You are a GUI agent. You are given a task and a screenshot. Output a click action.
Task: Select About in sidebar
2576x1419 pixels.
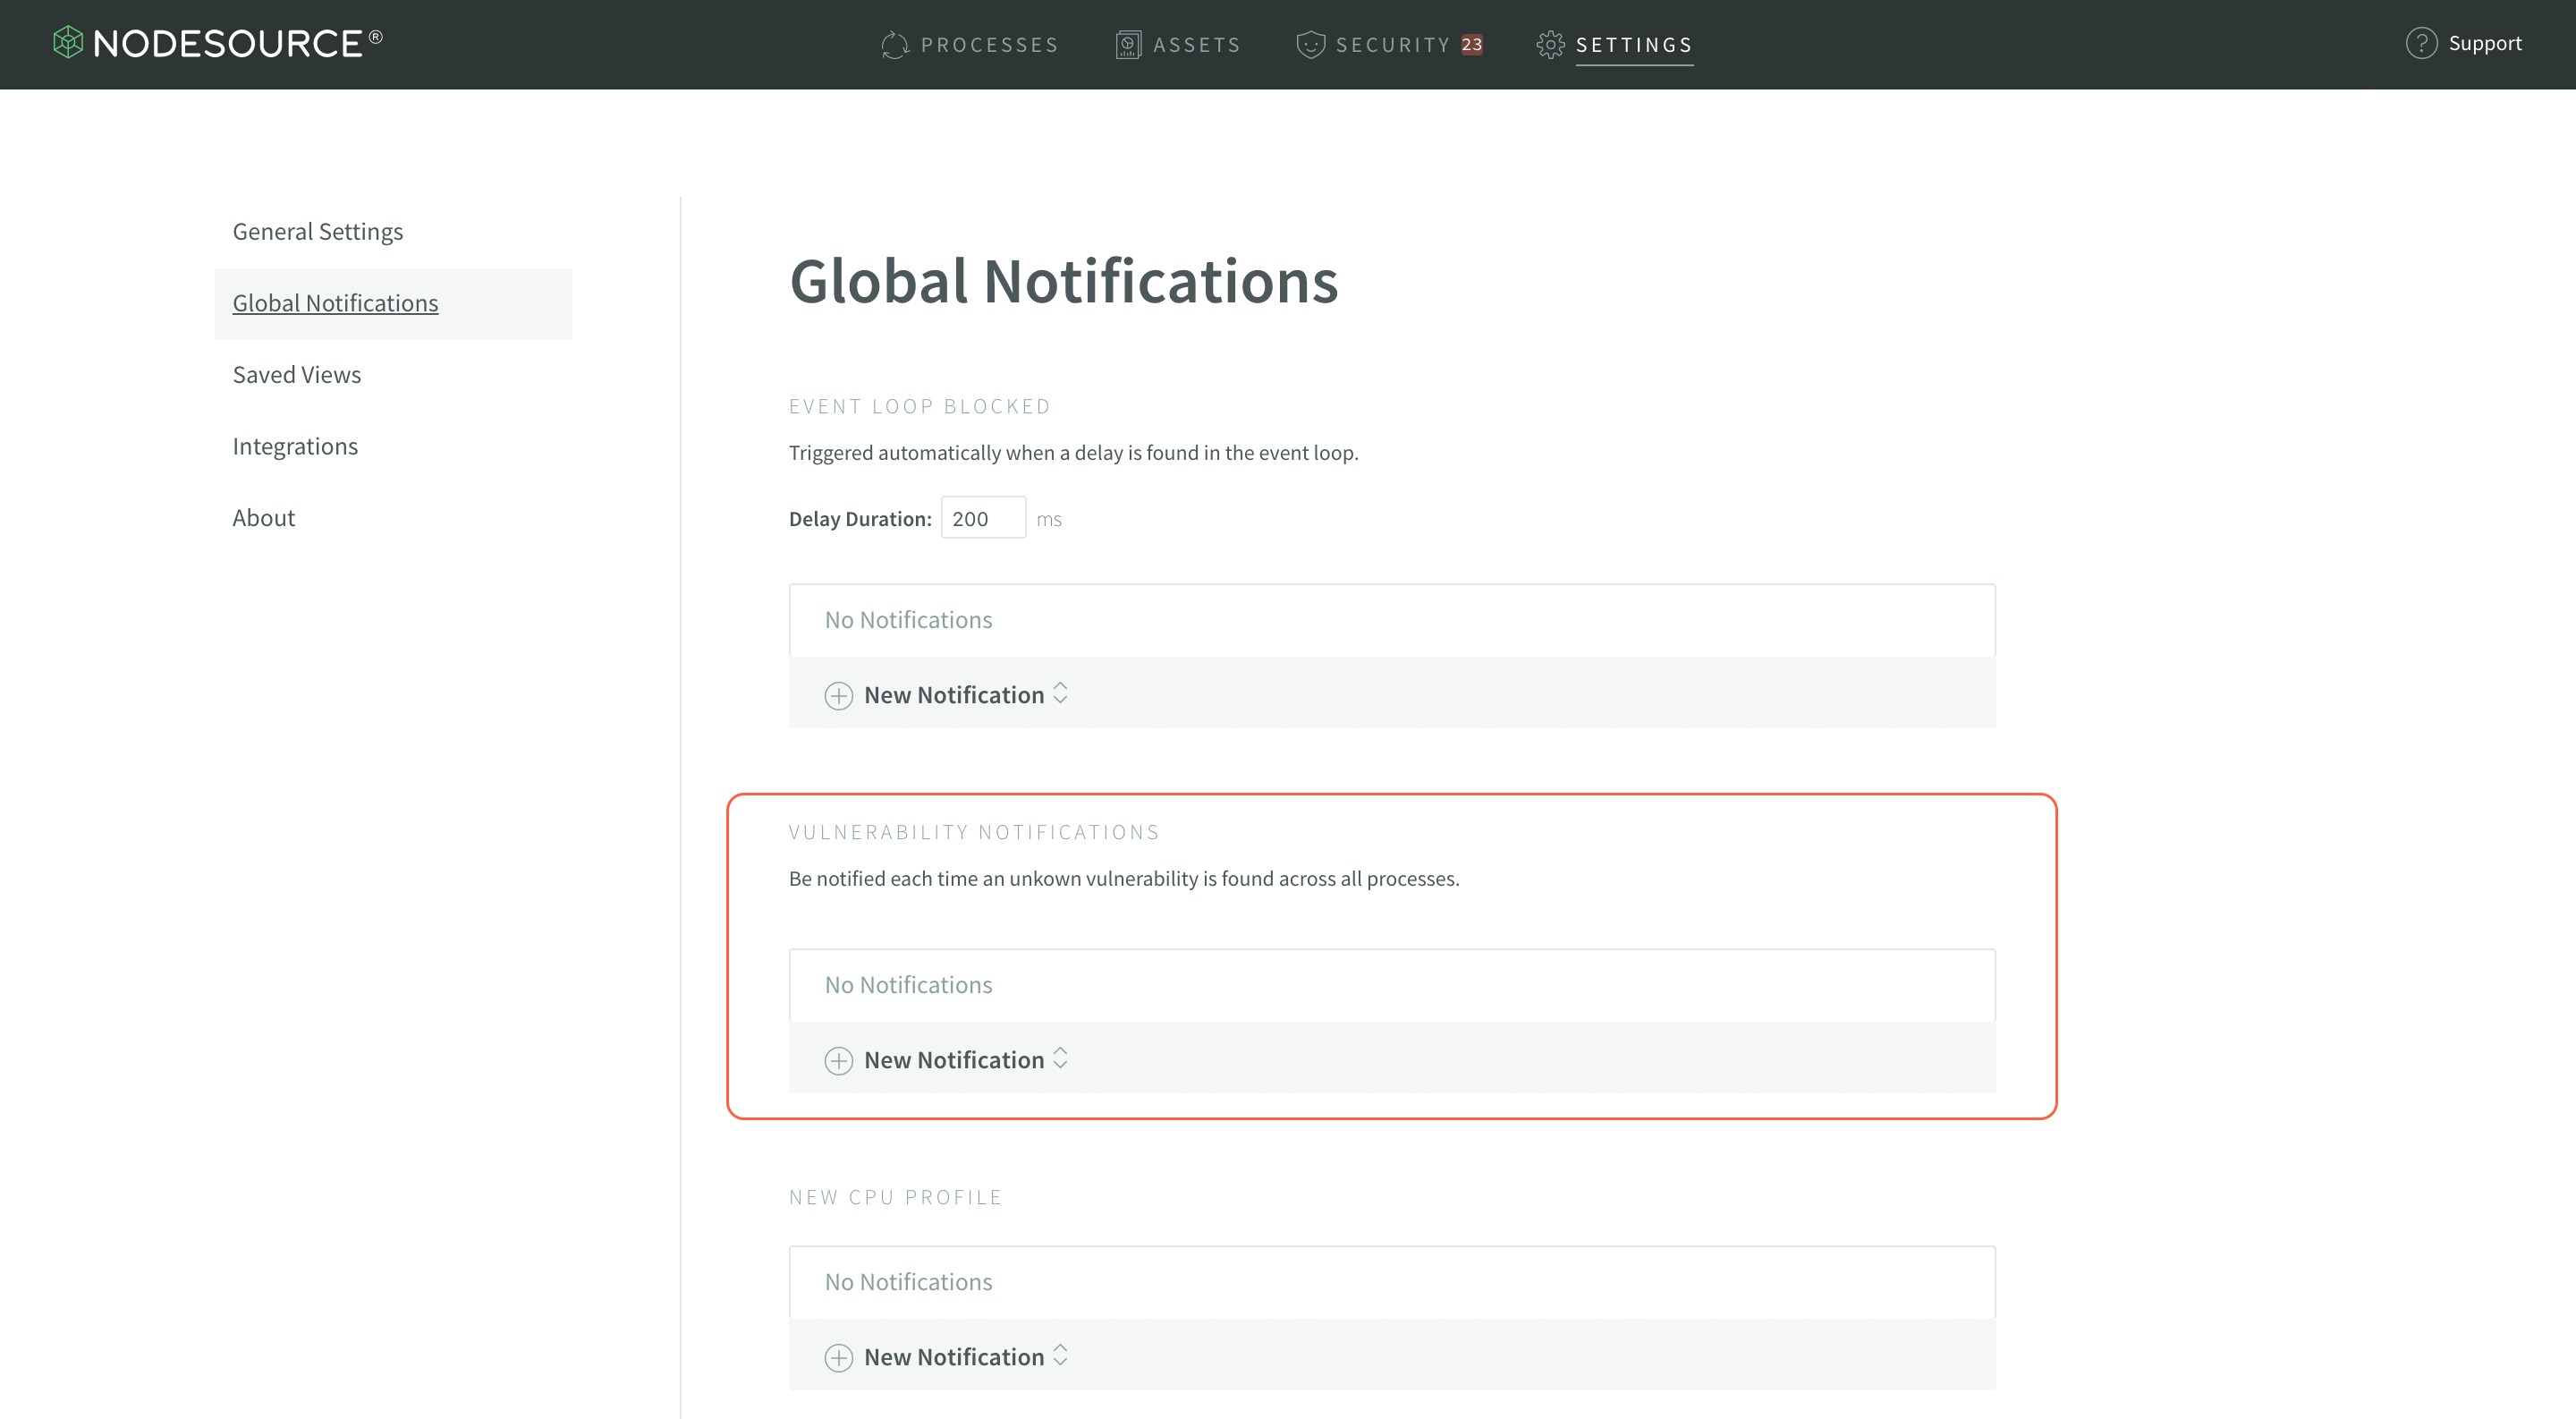[264, 518]
